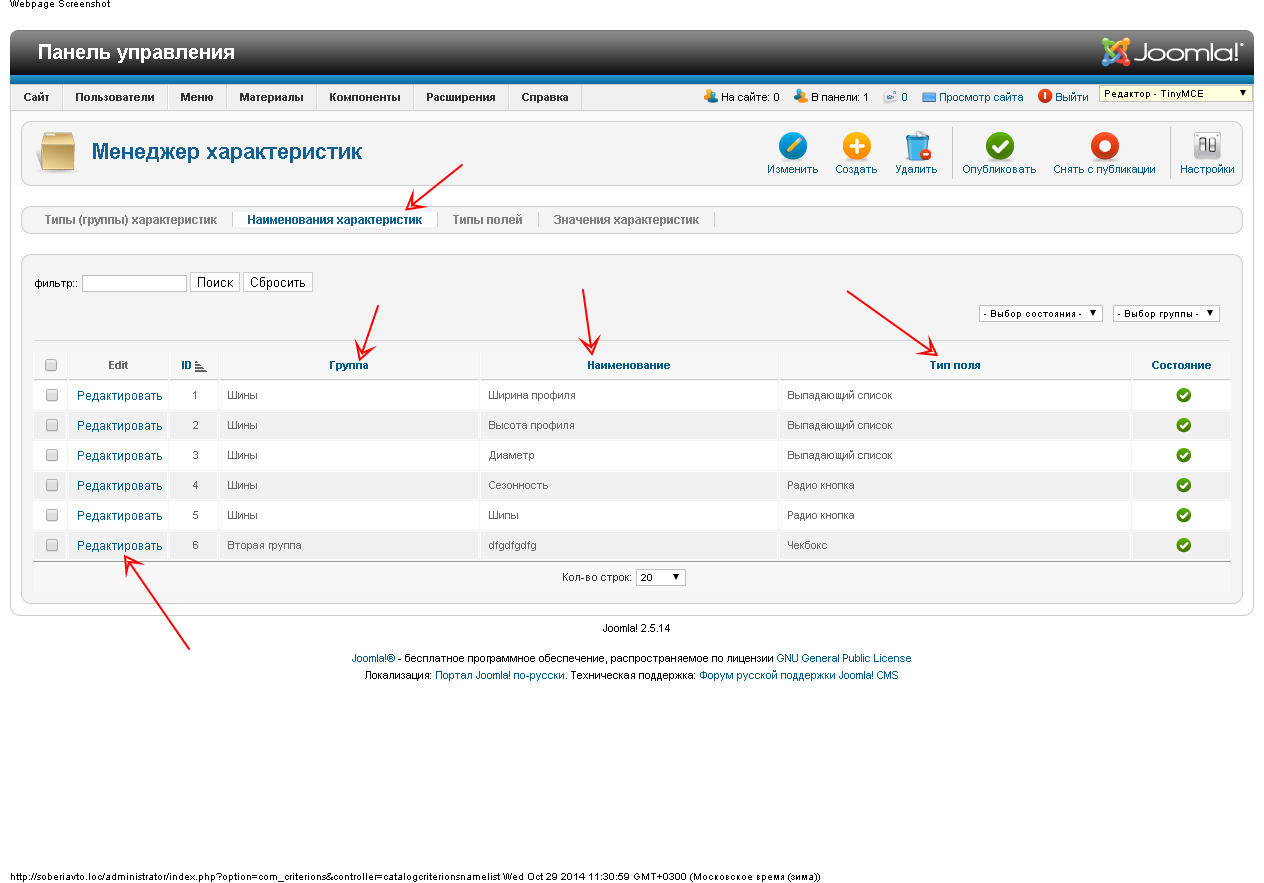
Task: Focus the фильтр search input field
Action: (134, 283)
